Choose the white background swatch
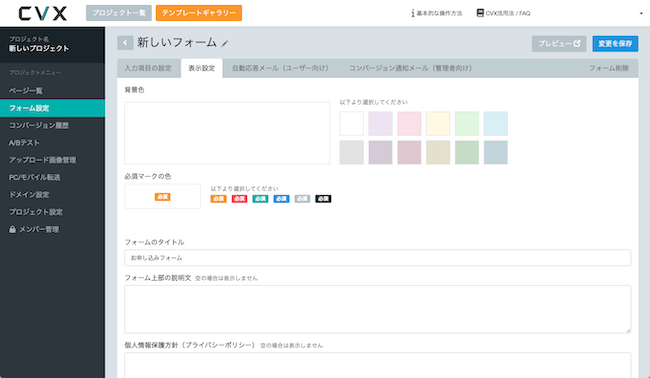The image size is (650, 378). [352, 124]
